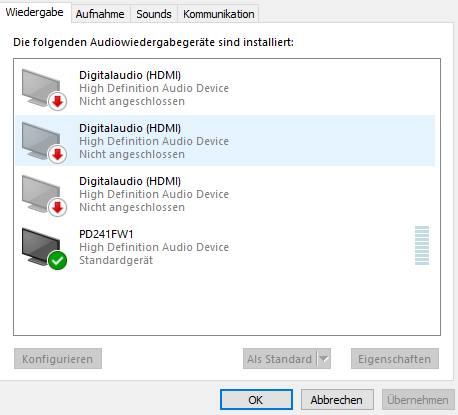Switch to the Kommunikation tab
Screen dimensions: 458x415
click(219, 14)
